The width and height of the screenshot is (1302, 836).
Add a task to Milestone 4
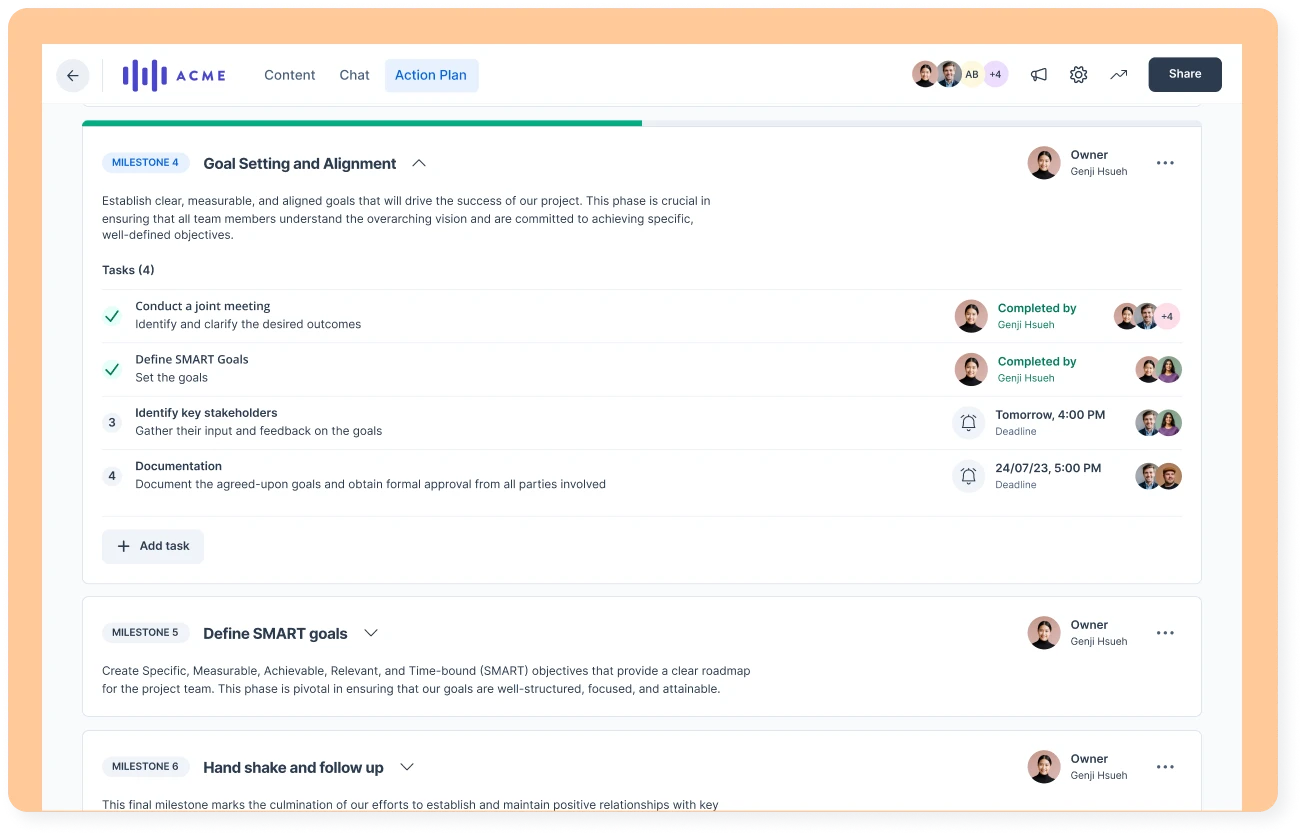152,546
